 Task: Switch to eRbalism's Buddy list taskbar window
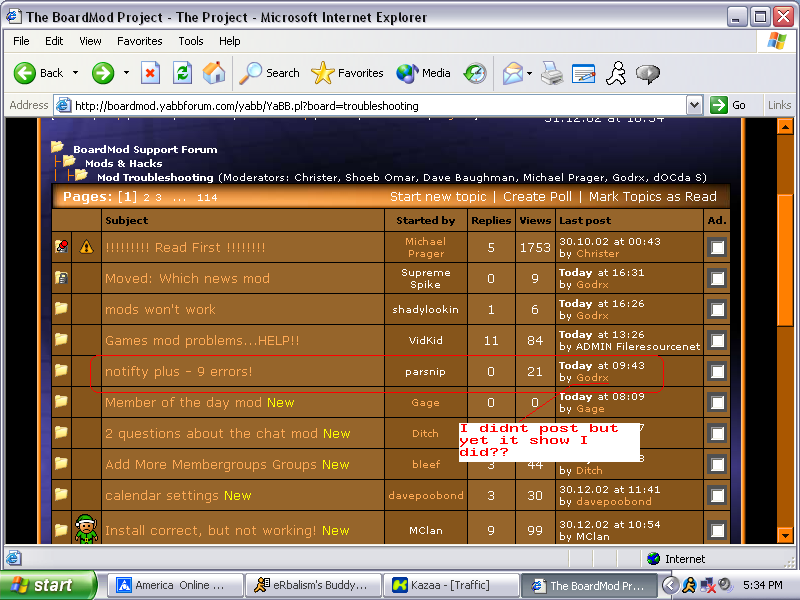pos(313,585)
